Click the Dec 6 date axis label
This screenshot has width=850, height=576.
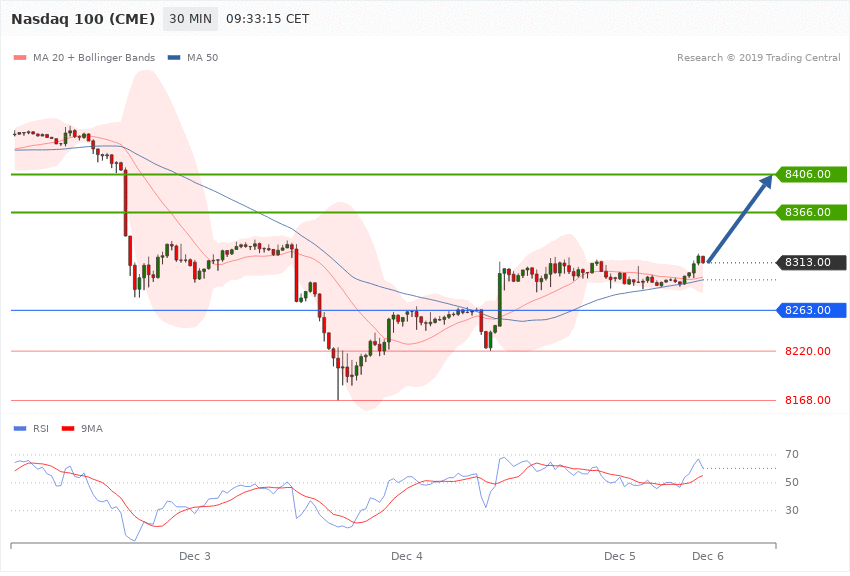[x=708, y=556]
